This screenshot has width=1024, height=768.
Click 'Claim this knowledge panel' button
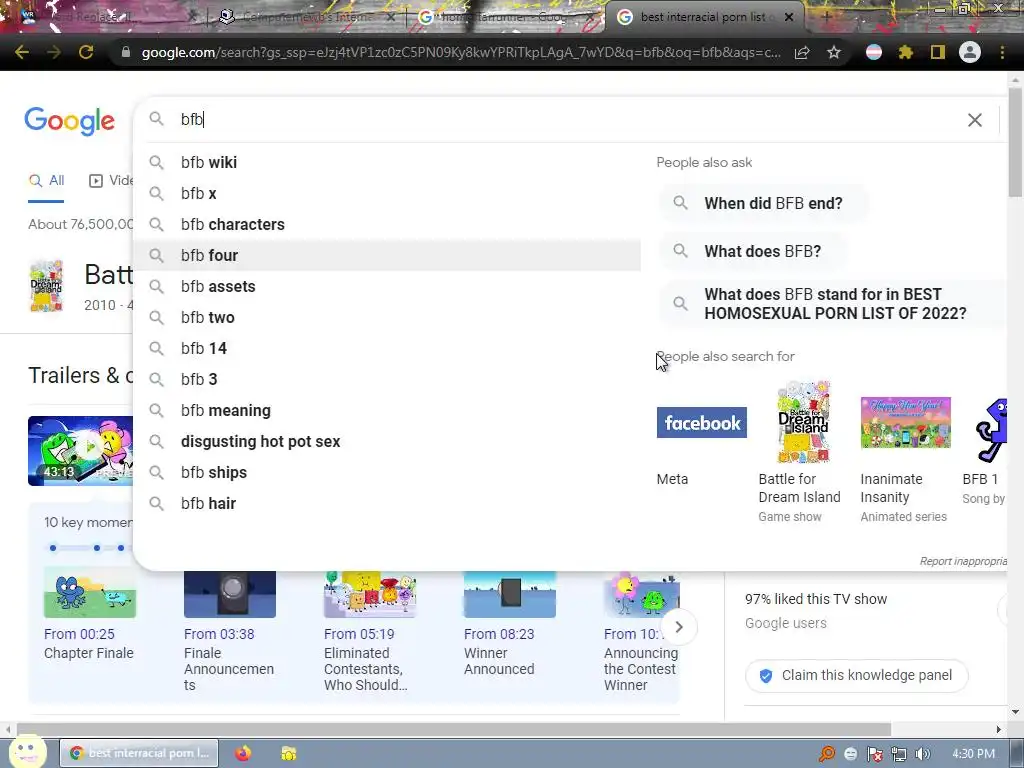coord(856,675)
